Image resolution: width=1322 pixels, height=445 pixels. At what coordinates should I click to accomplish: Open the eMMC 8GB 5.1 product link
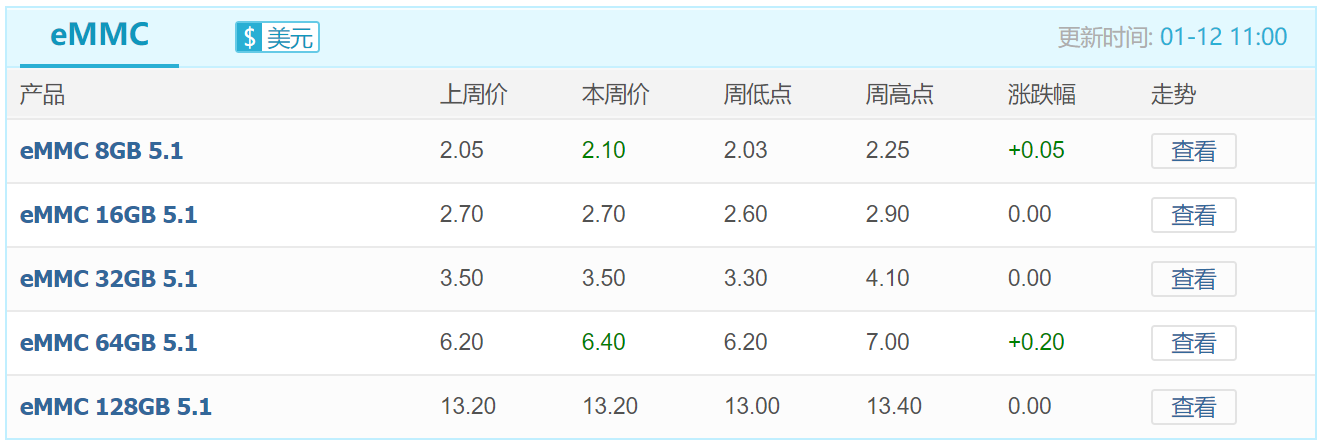[101, 151]
